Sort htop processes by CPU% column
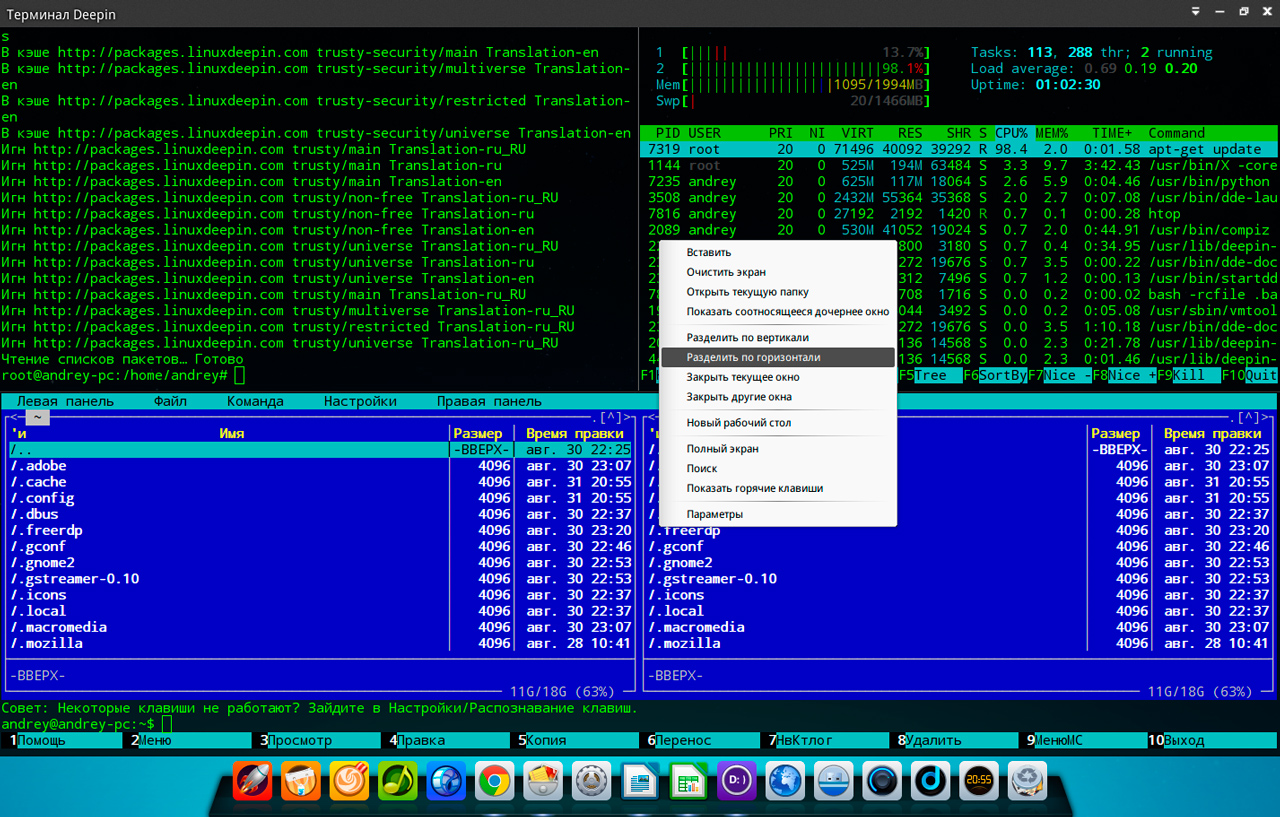This screenshot has height=817, width=1280. coord(1011,133)
